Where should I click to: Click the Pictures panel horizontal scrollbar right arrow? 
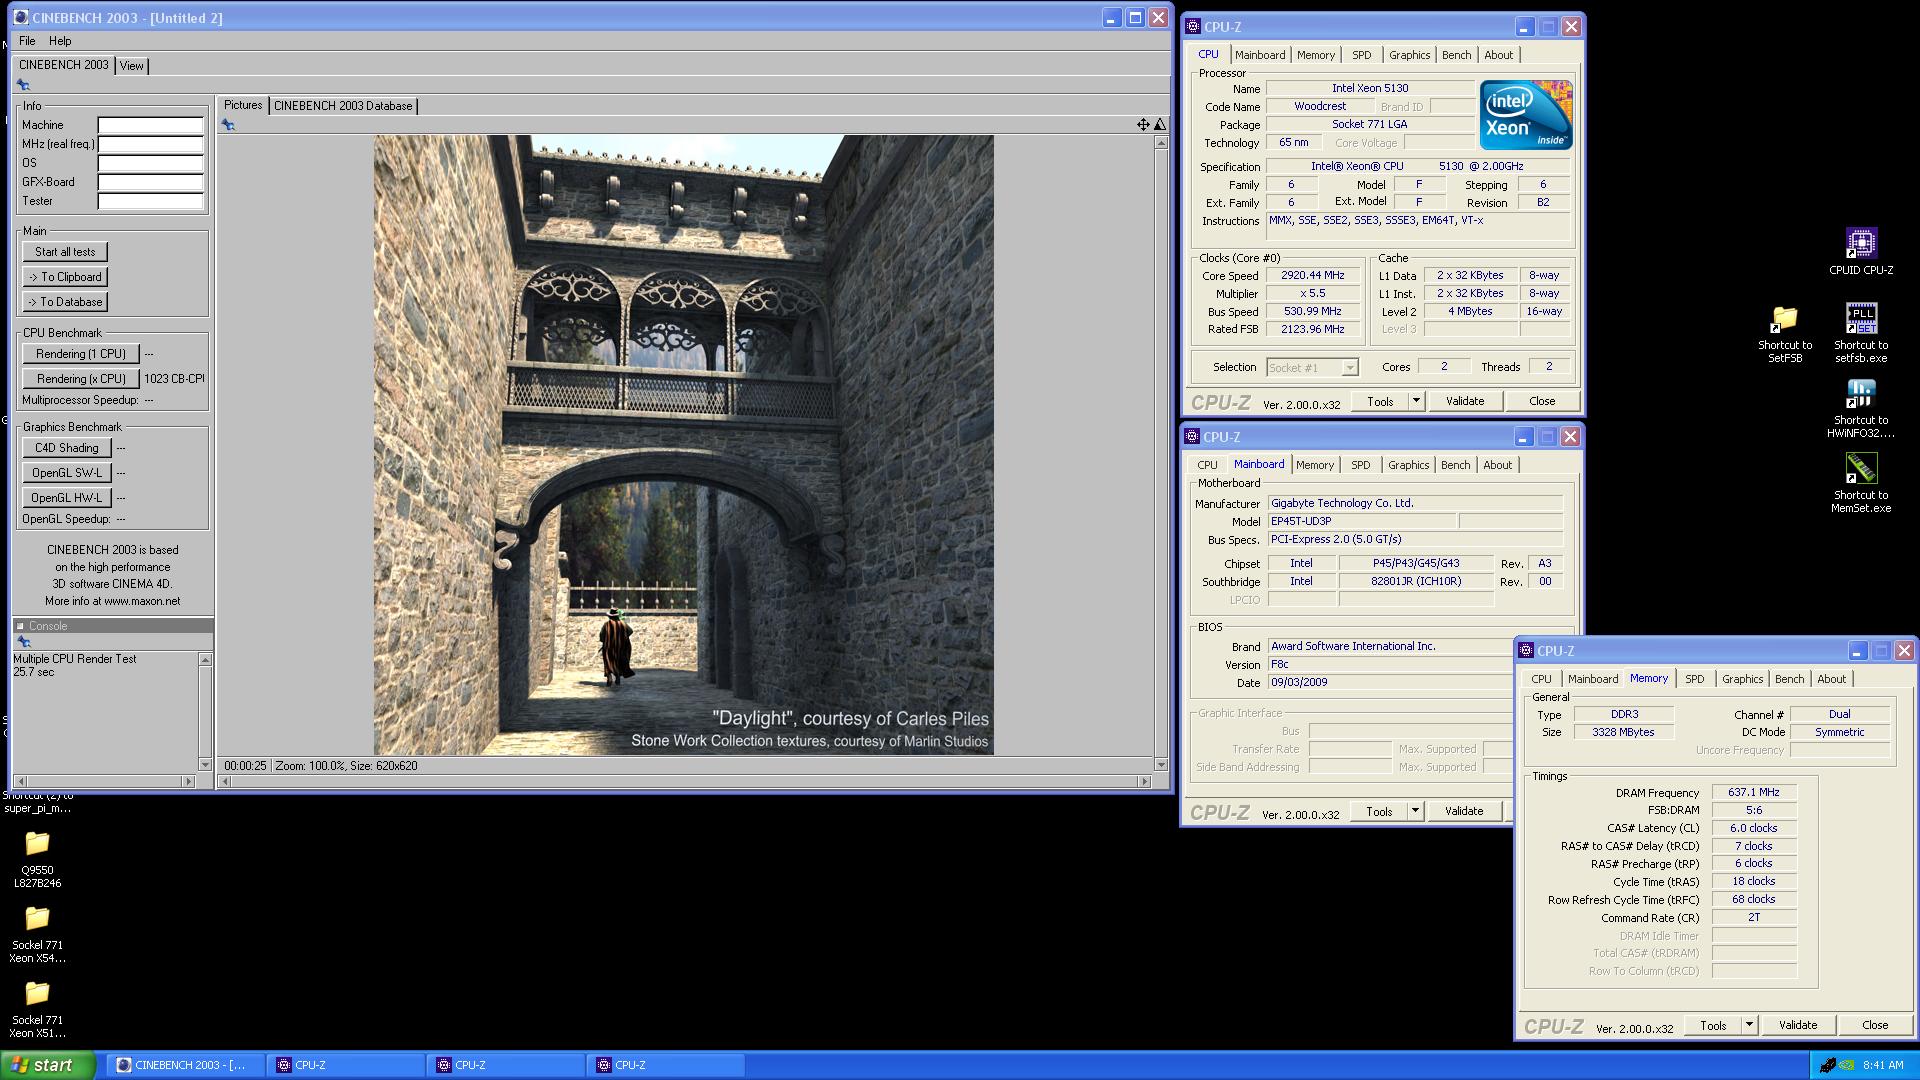(x=1145, y=781)
